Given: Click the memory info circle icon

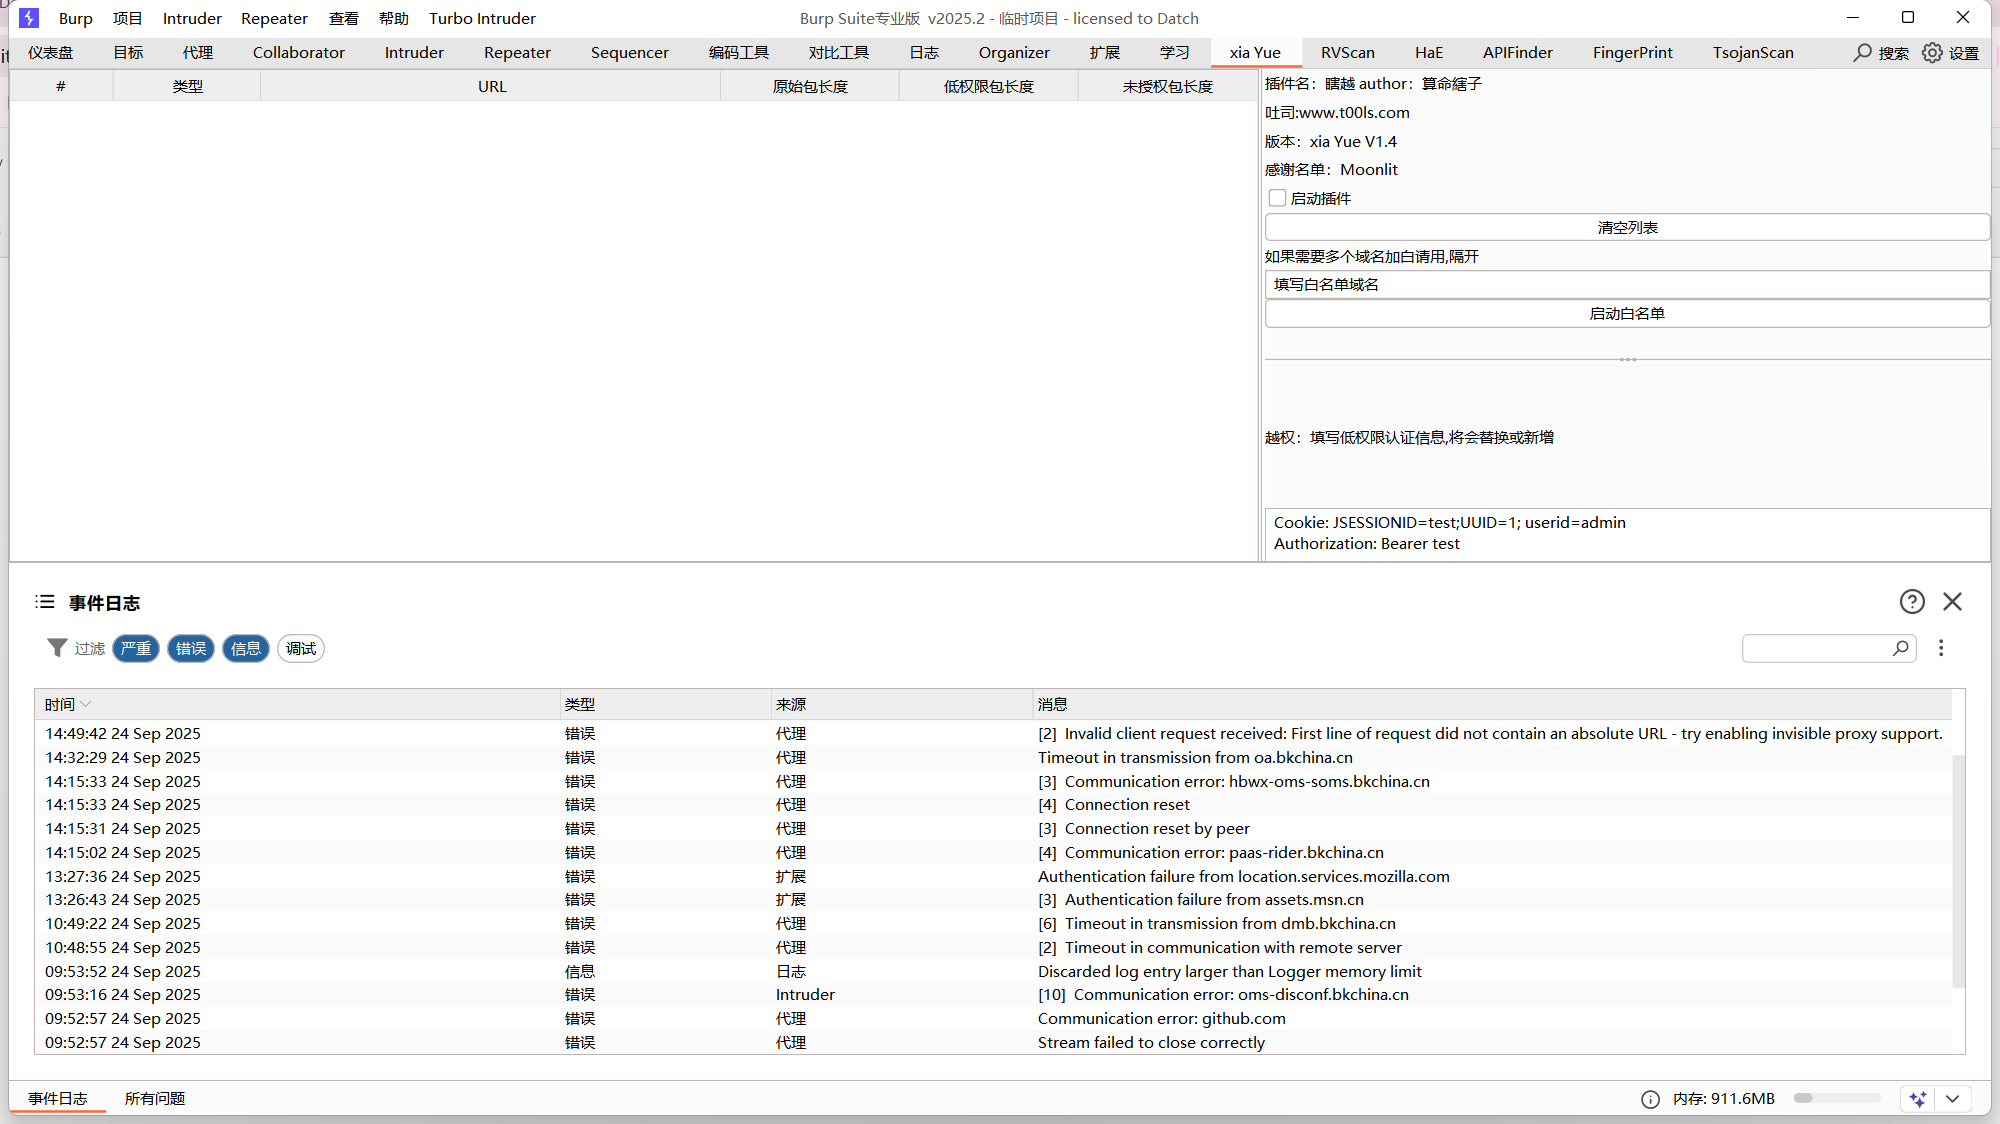Looking at the screenshot, I should pyautogui.click(x=1650, y=1099).
